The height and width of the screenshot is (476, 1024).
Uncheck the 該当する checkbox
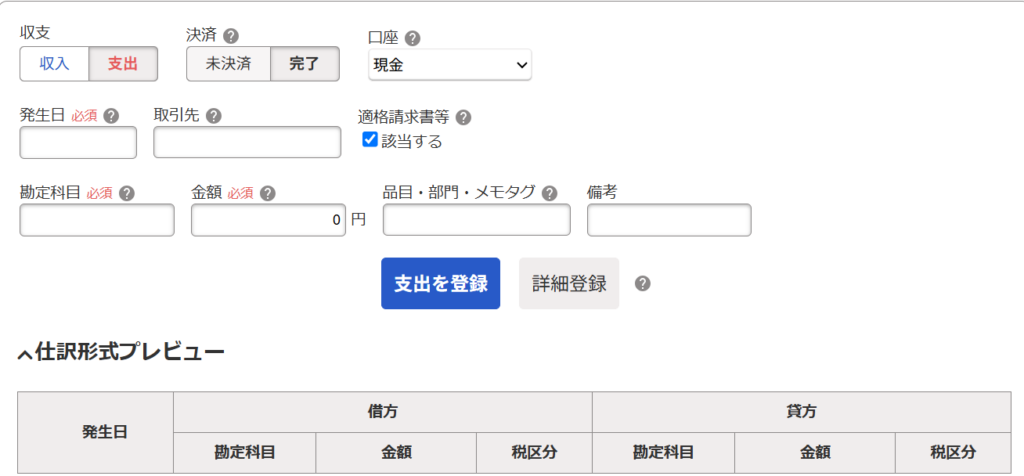[x=370, y=139]
